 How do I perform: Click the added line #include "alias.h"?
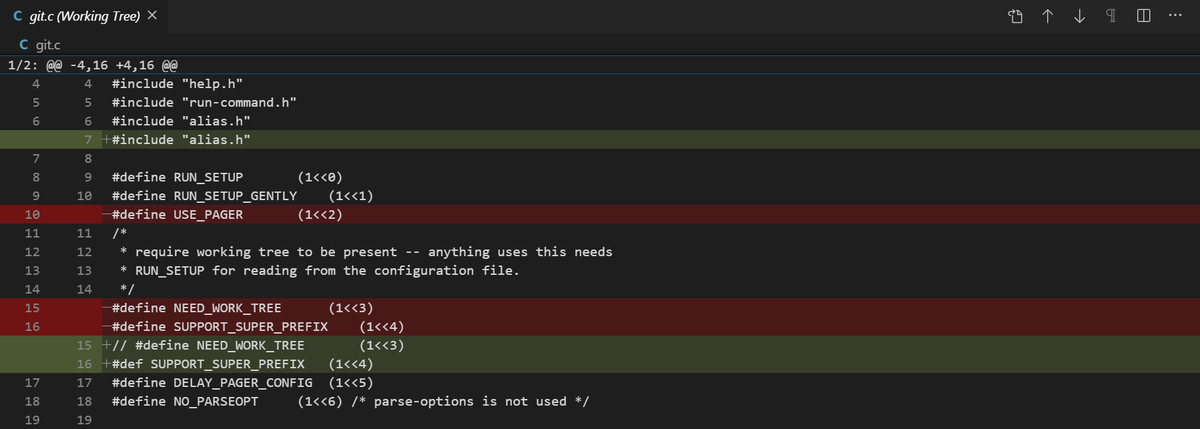pyautogui.click(x=180, y=139)
